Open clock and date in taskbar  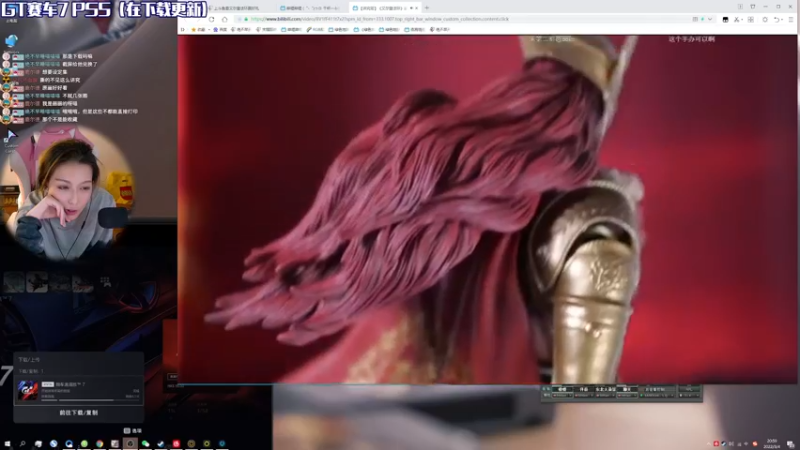coord(772,443)
